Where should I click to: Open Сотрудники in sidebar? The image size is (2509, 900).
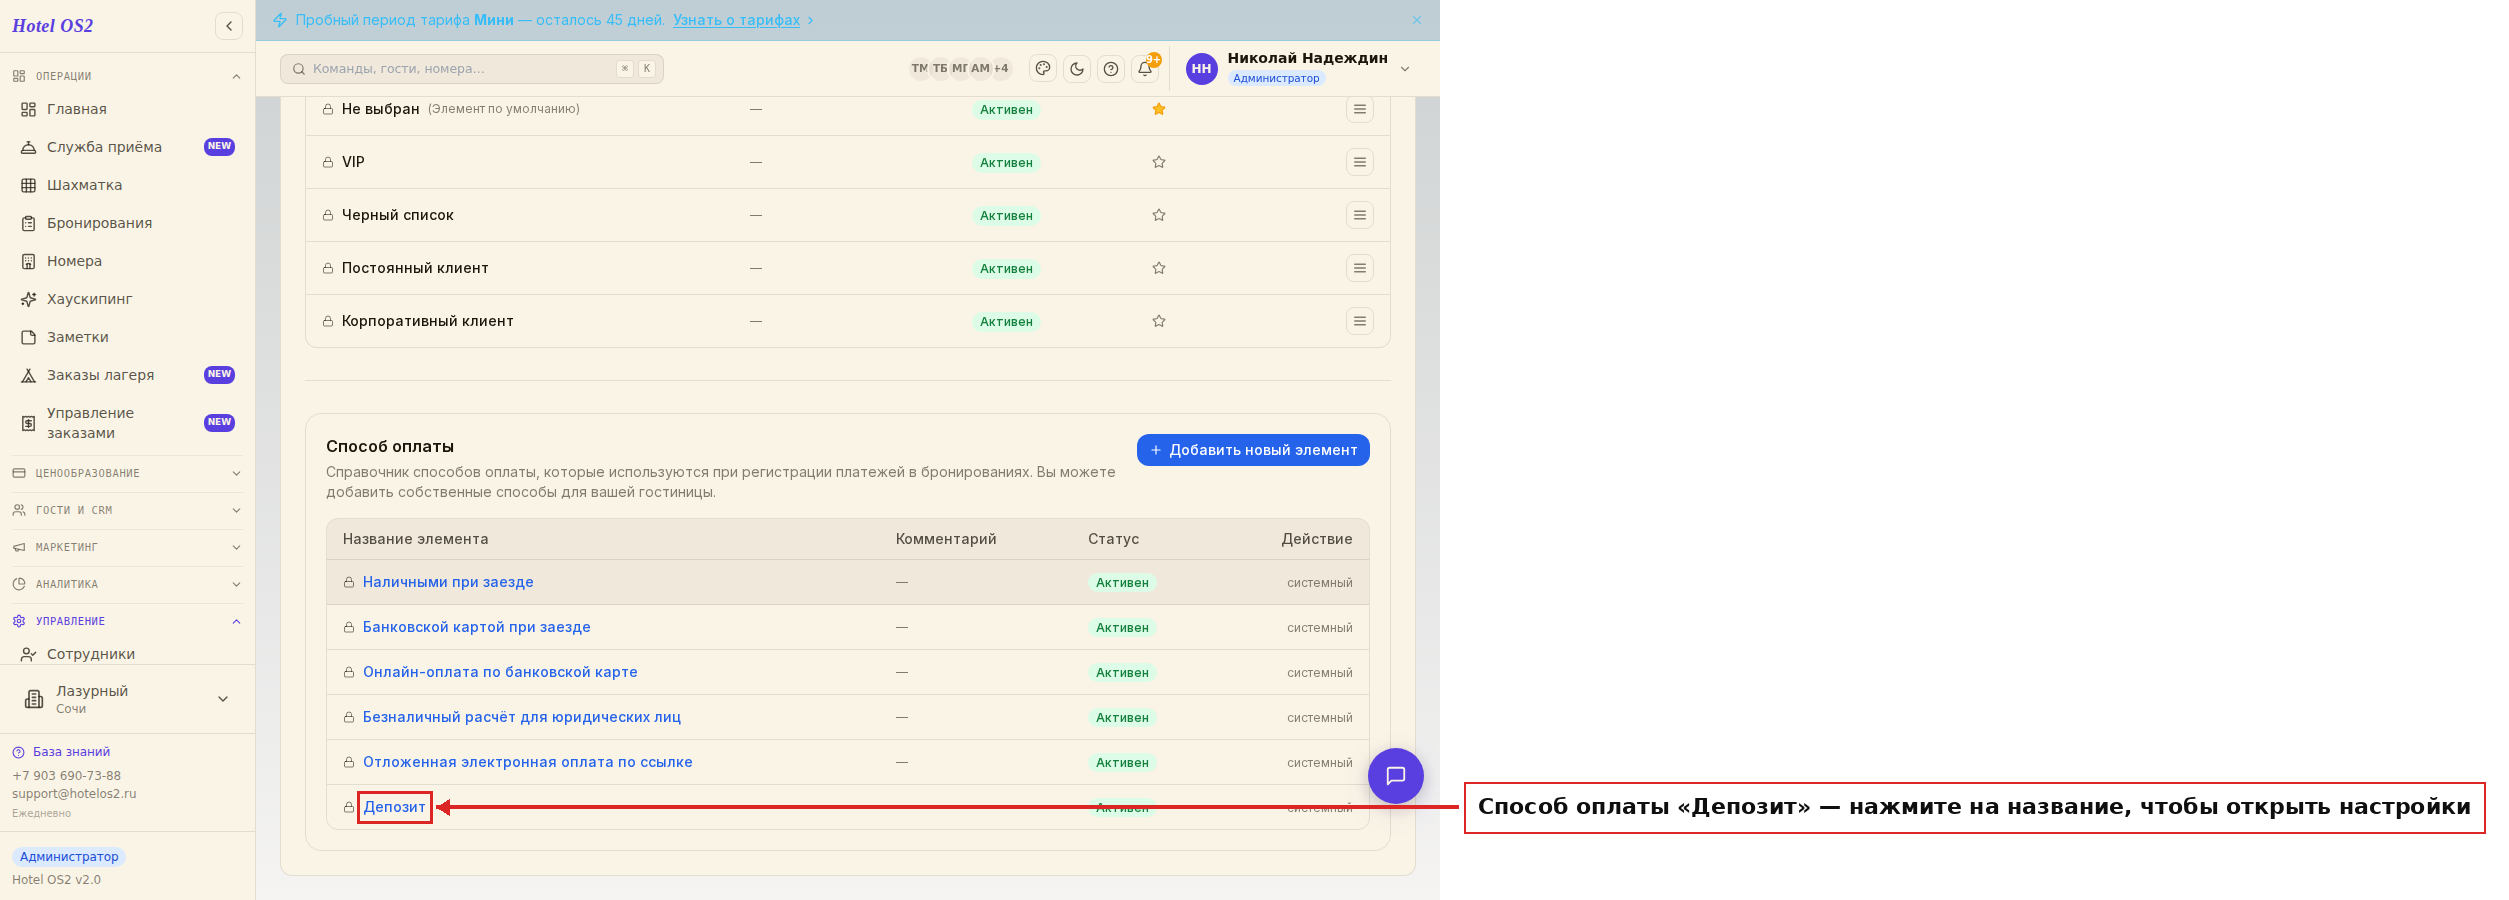pos(127,654)
